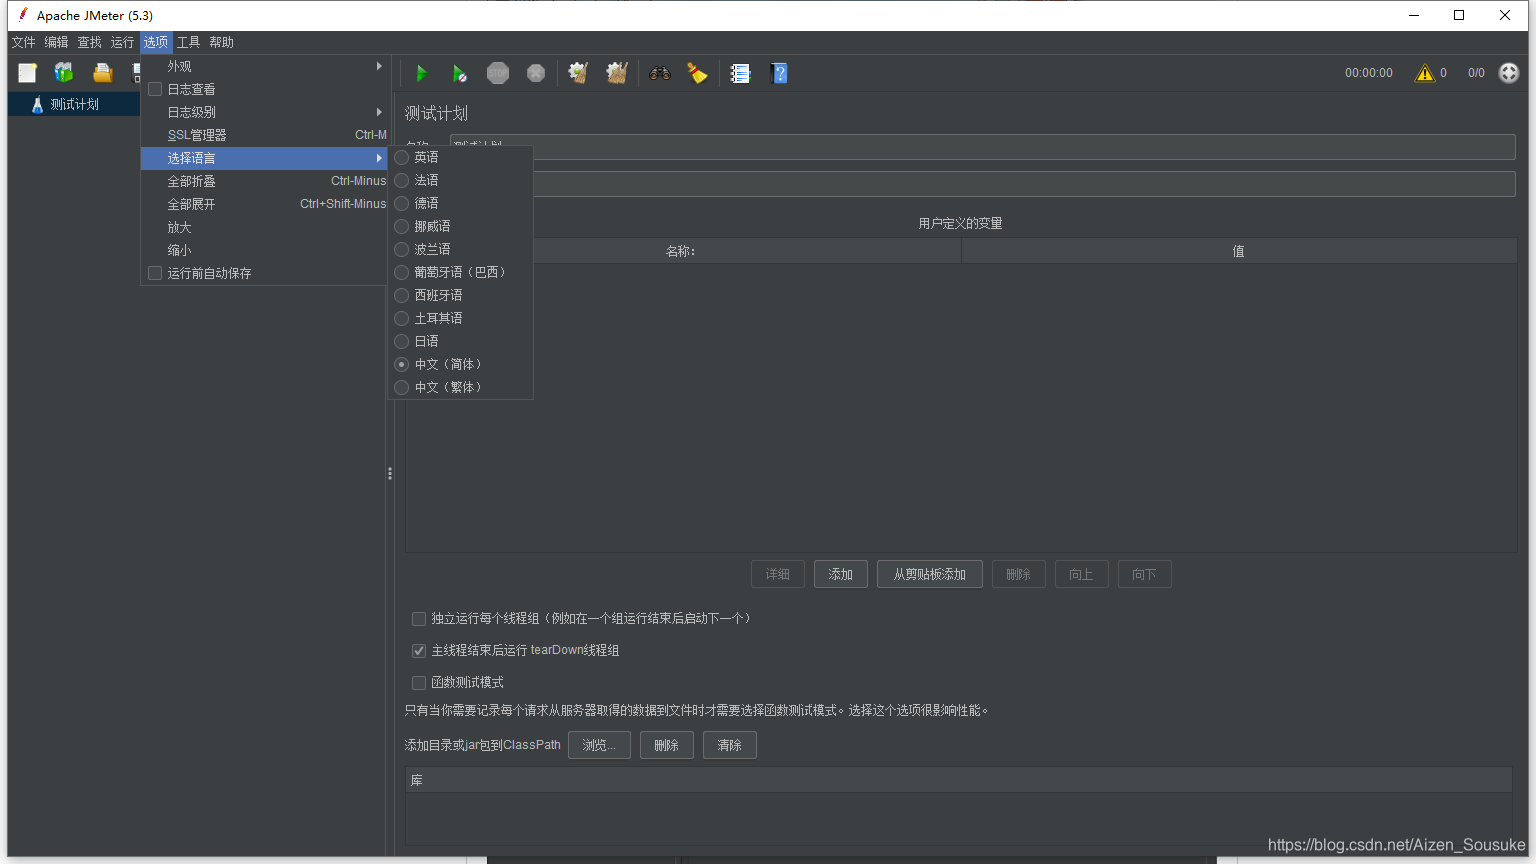Click 放大 zoom in entry
The image size is (1536, 864).
264,227
